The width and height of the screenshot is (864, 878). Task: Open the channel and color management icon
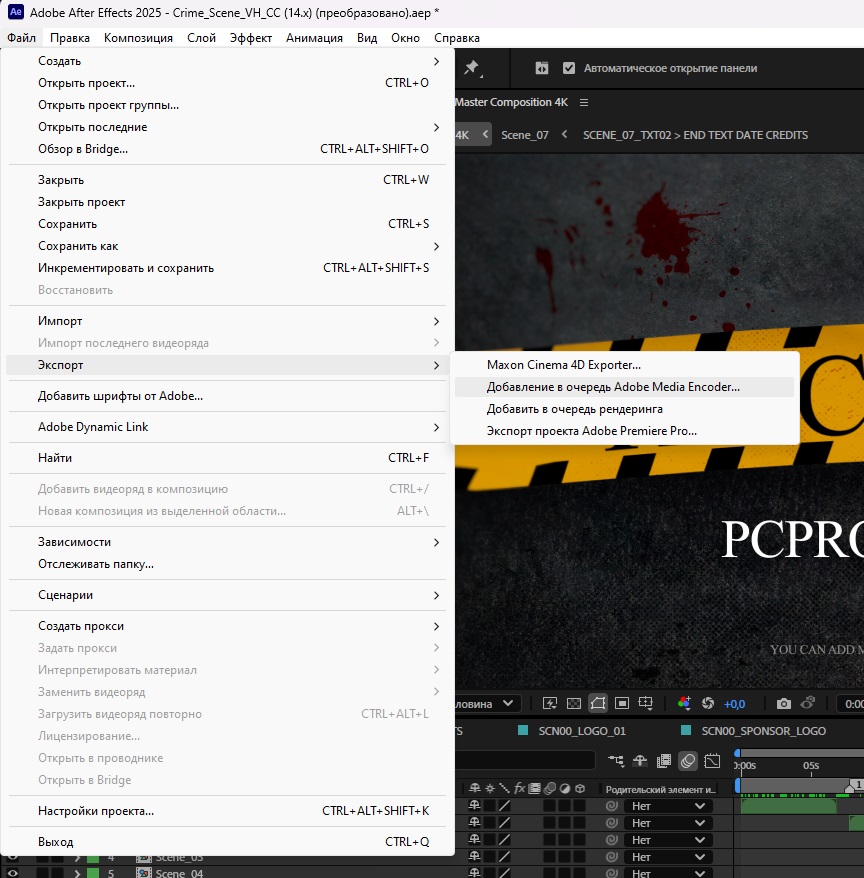(684, 704)
